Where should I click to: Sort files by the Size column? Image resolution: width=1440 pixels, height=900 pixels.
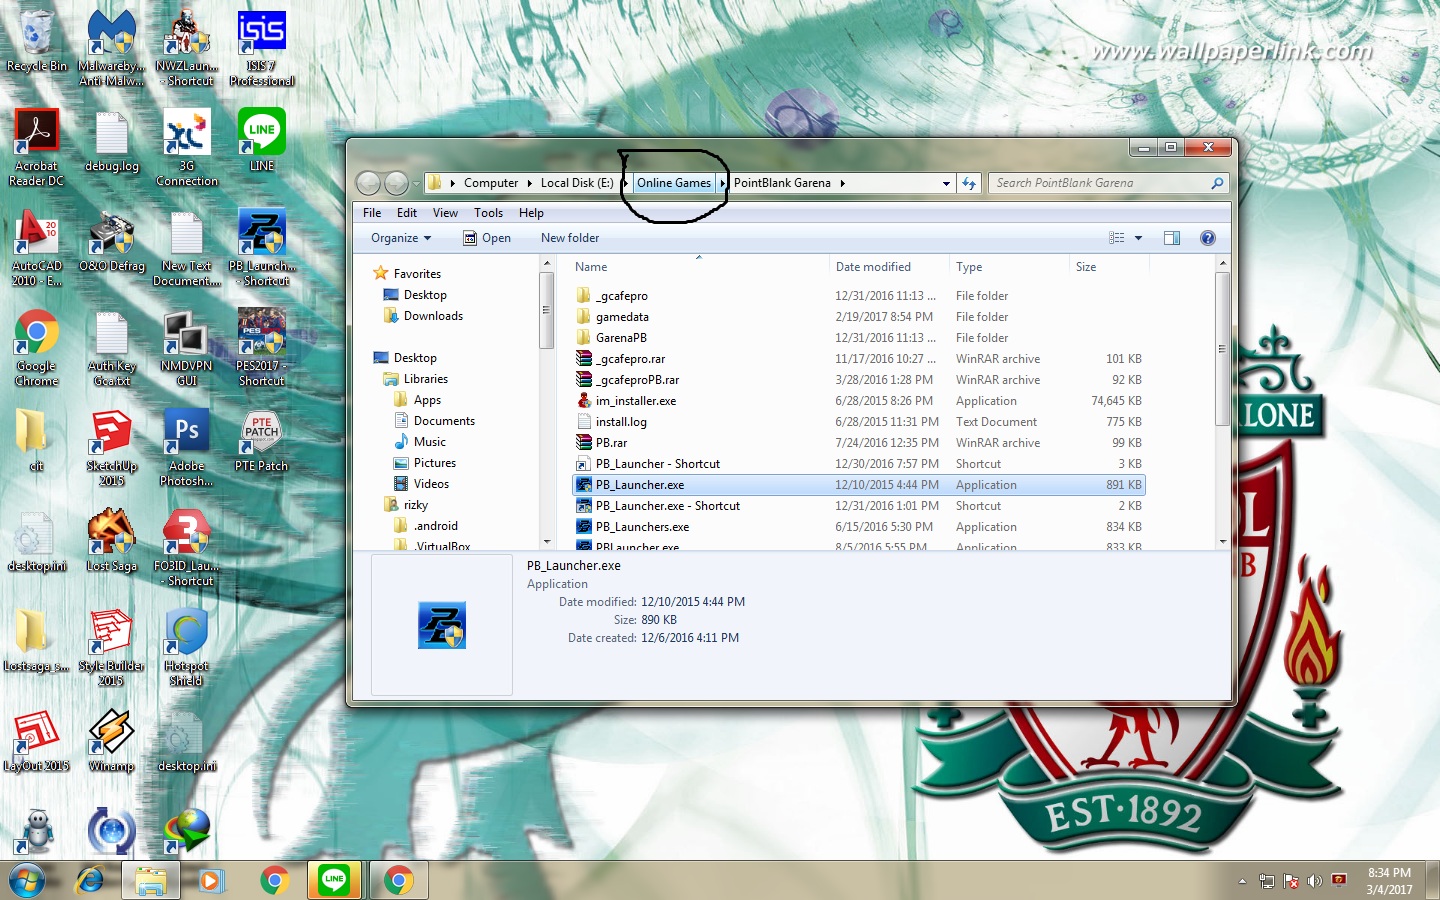pos(1108,267)
